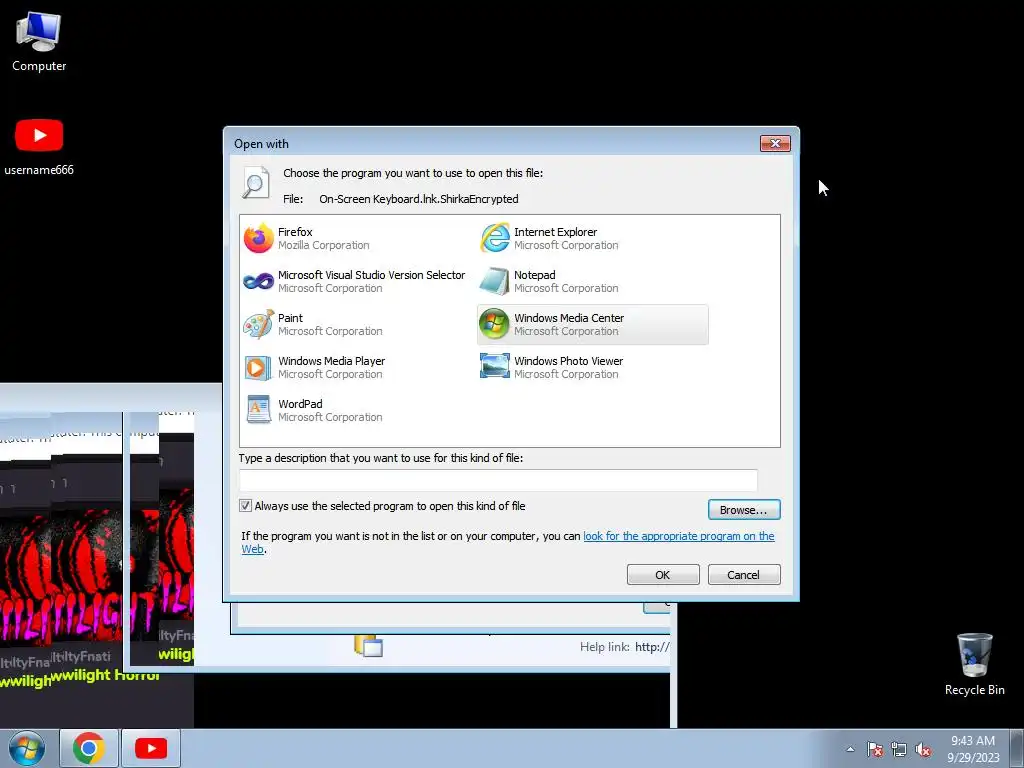The height and width of the screenshot is (768, 1024).
Task: Click the Computer desktop icon
Action: tap(39, 42)
